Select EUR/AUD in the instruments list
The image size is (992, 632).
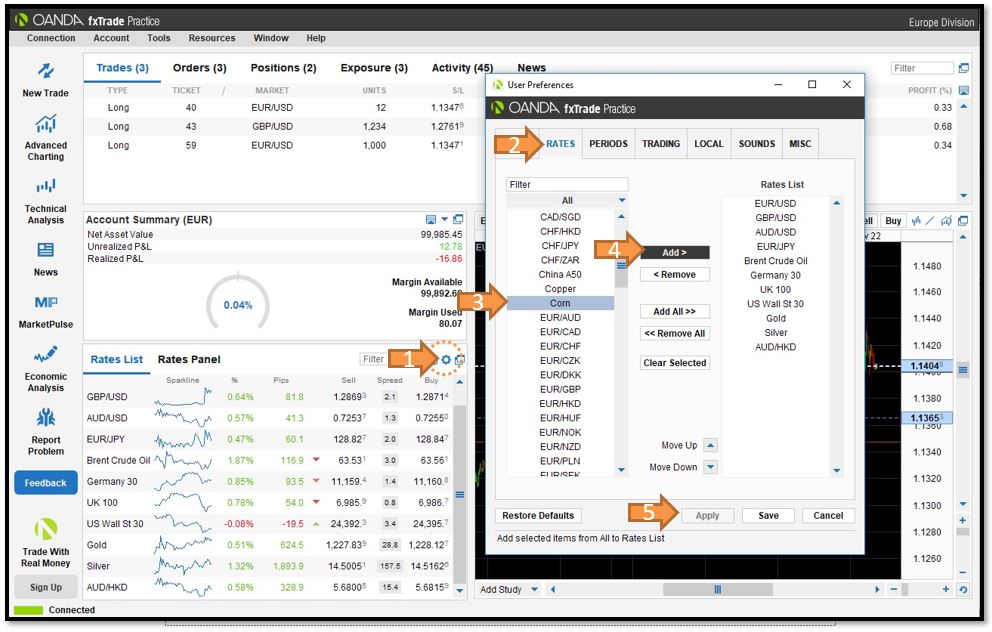pyautogui.click(x=560, y=318)
